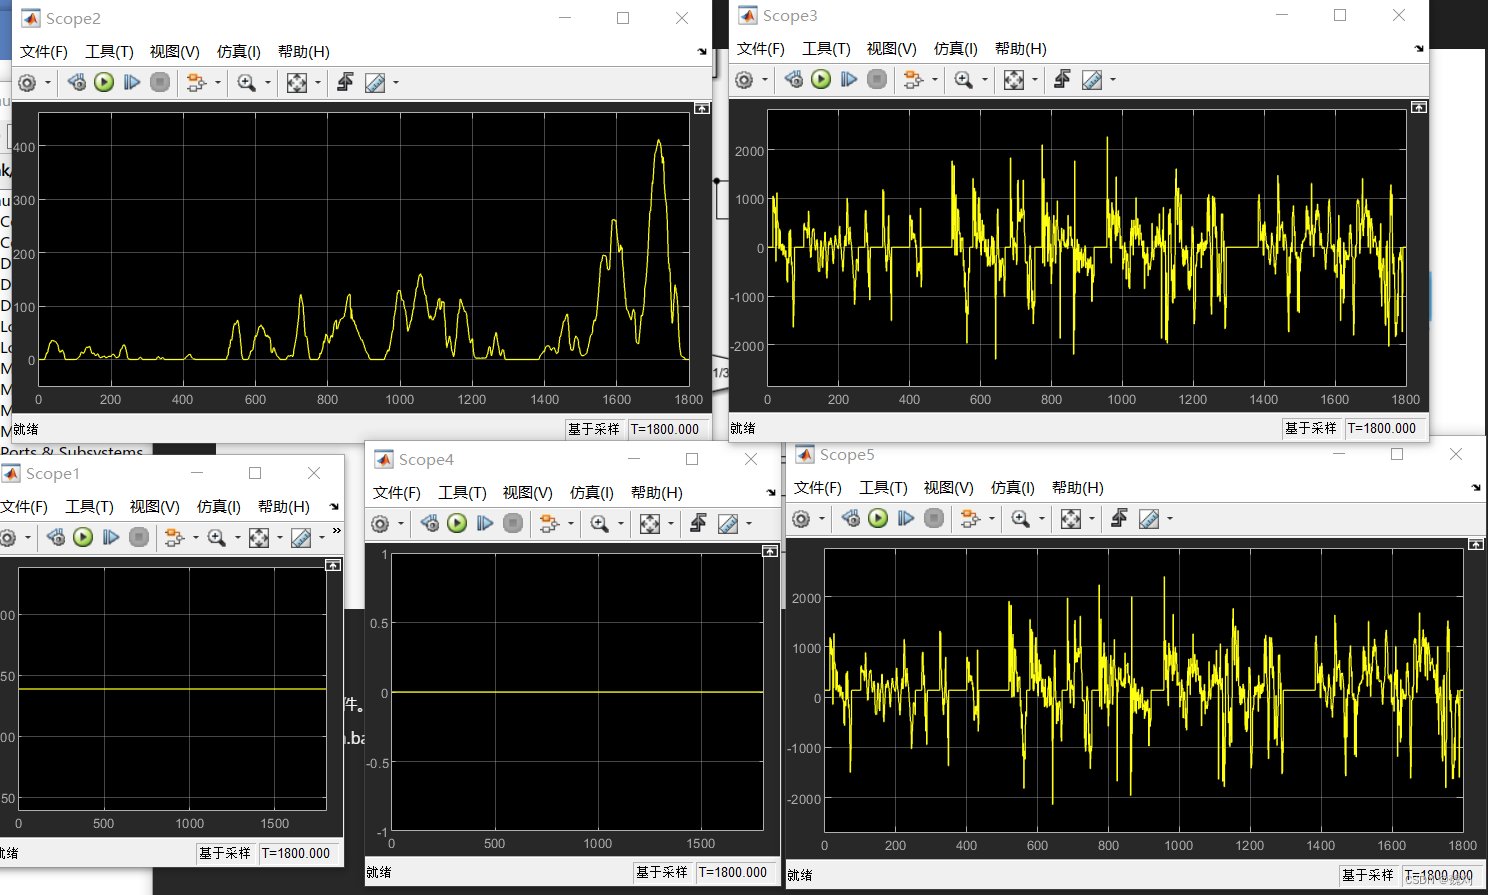Maximize axes button on Scope4 plot

770,552
